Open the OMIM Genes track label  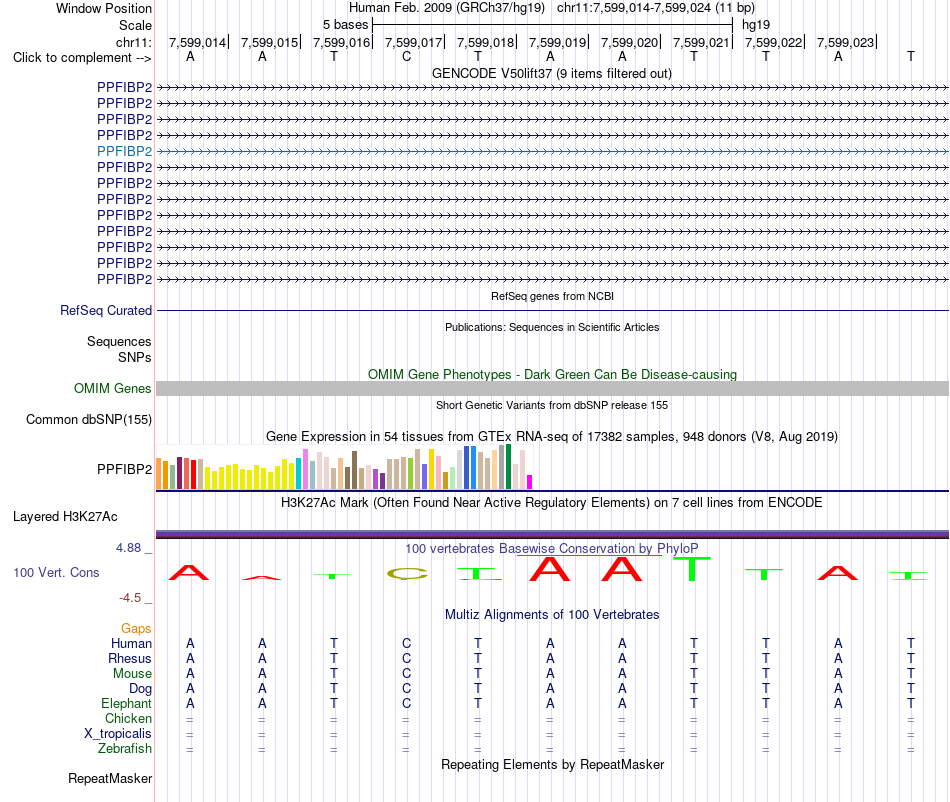(112, 388)
